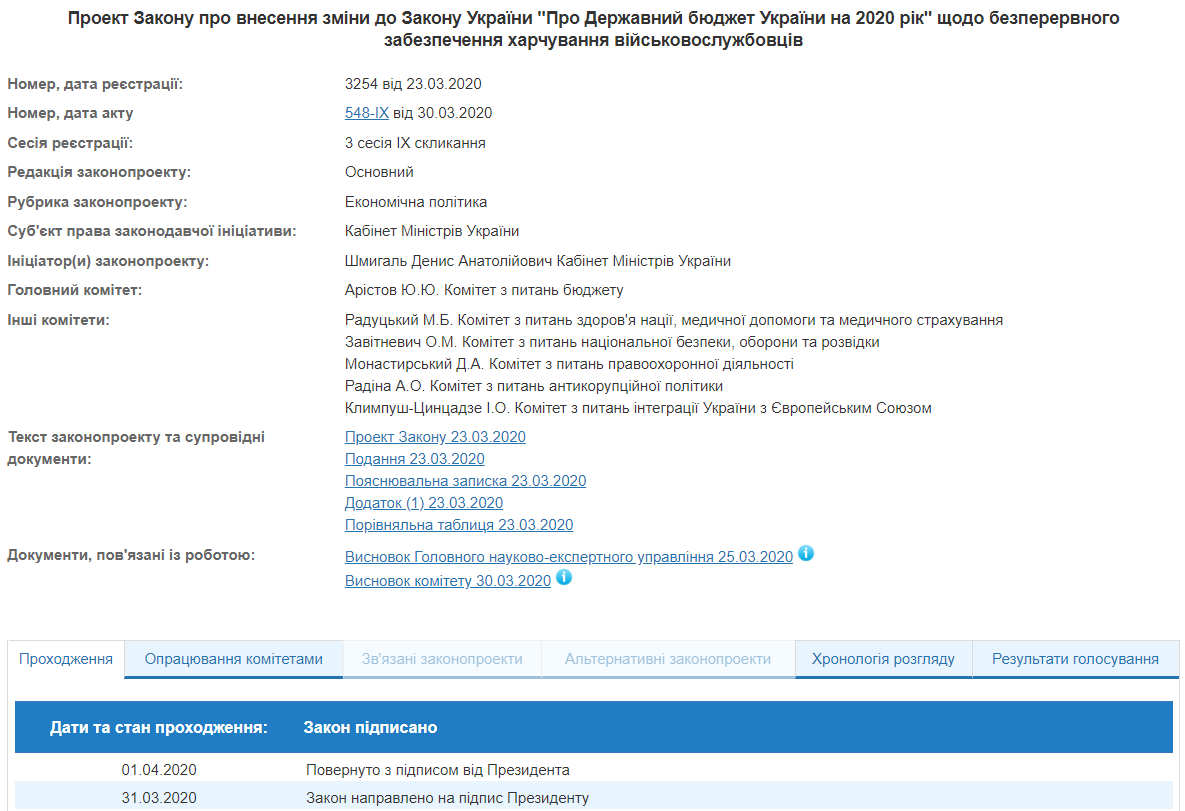1185x811 pixels.
Task: Click row Повернуто з підписом від Президента
Action: (x=437, y=770)
